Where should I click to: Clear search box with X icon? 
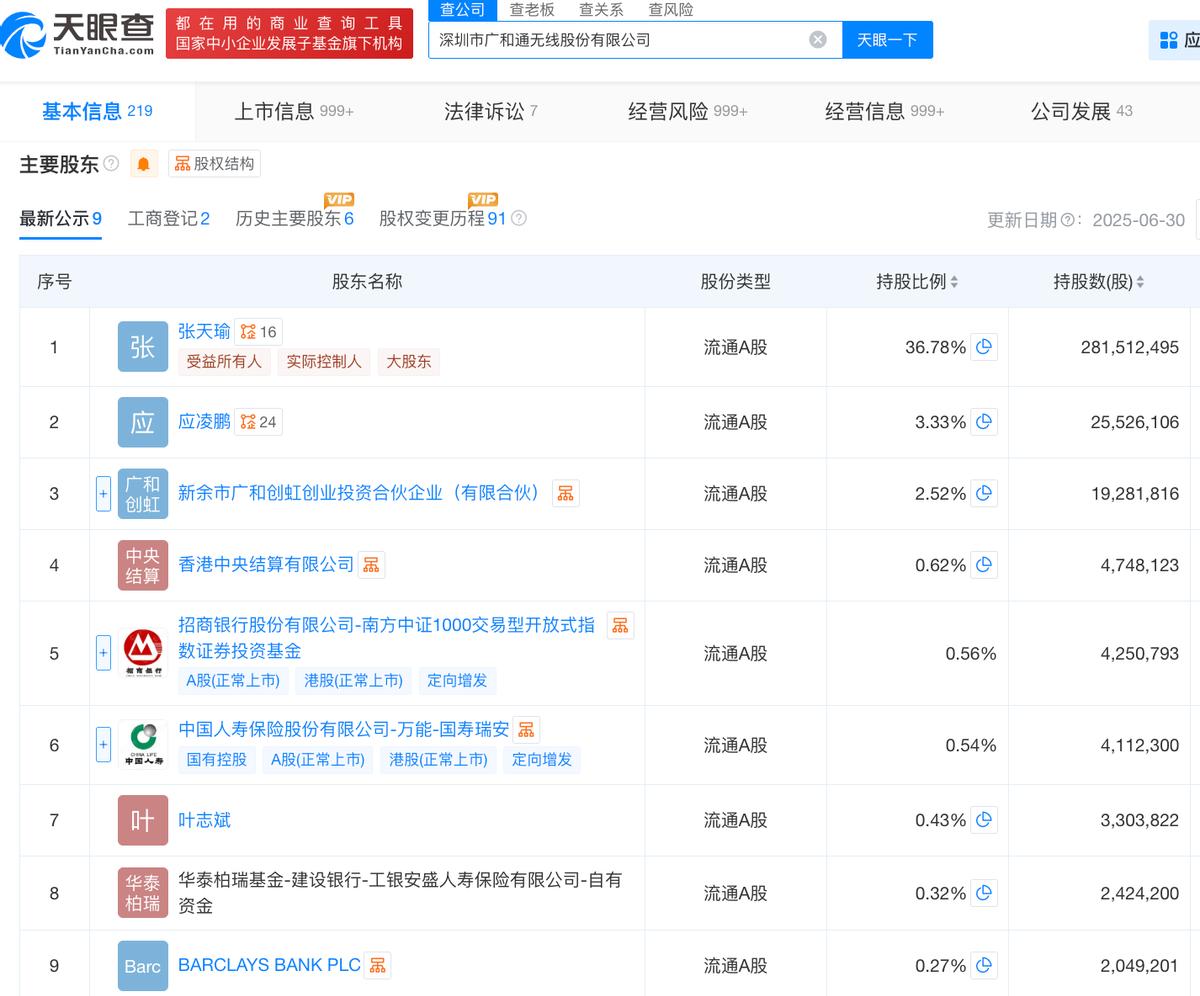pyautogui.click(x=818, y=40)
